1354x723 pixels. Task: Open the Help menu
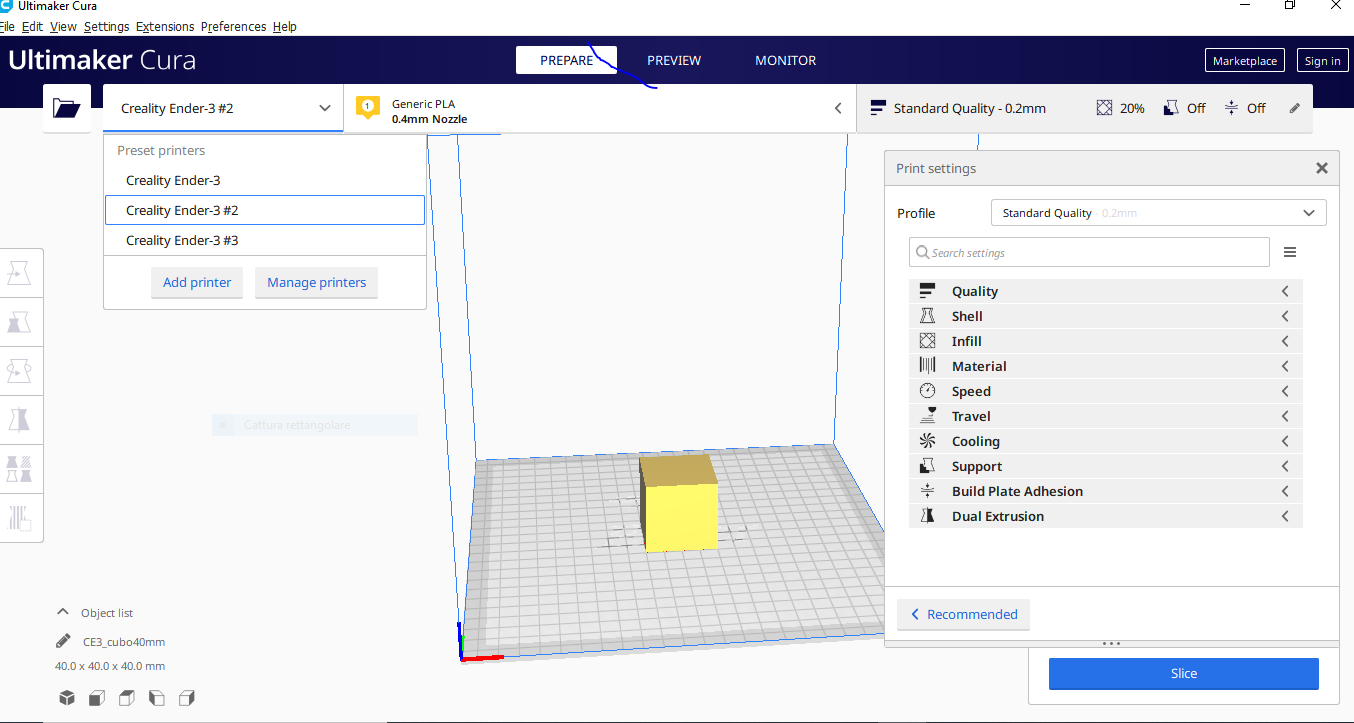pyautogui.click(x=285, y=27)
